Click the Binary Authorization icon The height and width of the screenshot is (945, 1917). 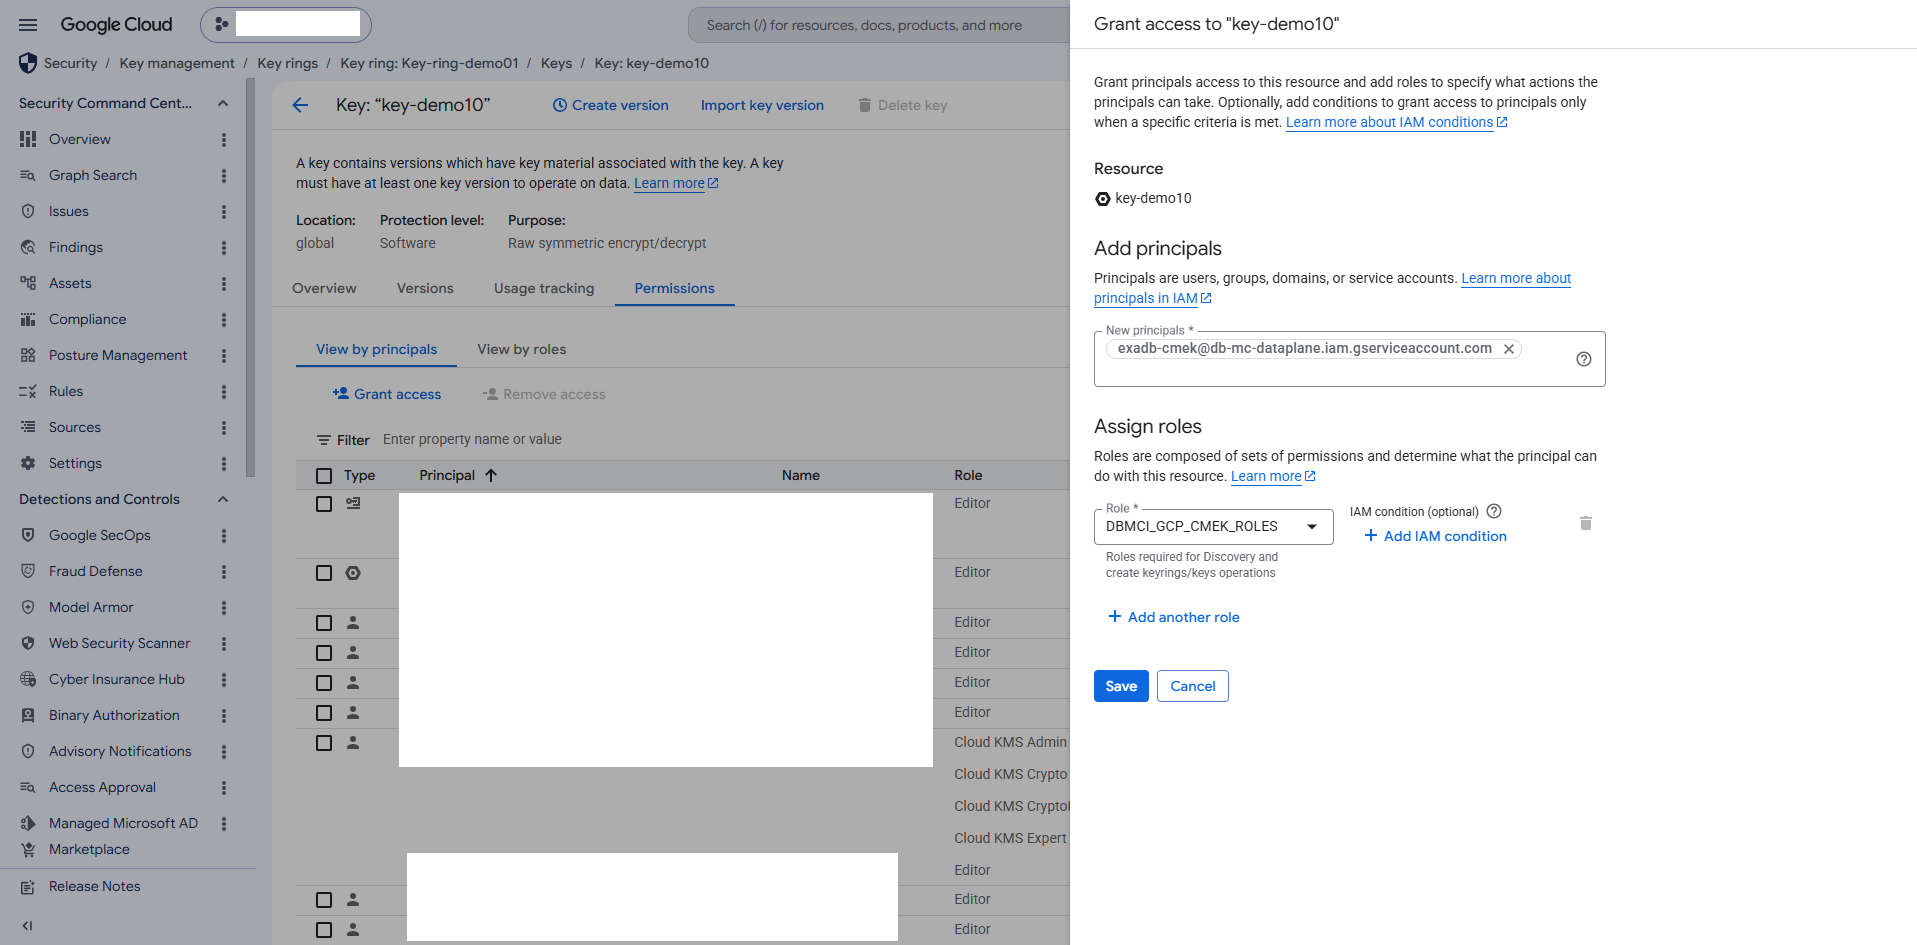point(28,715)
